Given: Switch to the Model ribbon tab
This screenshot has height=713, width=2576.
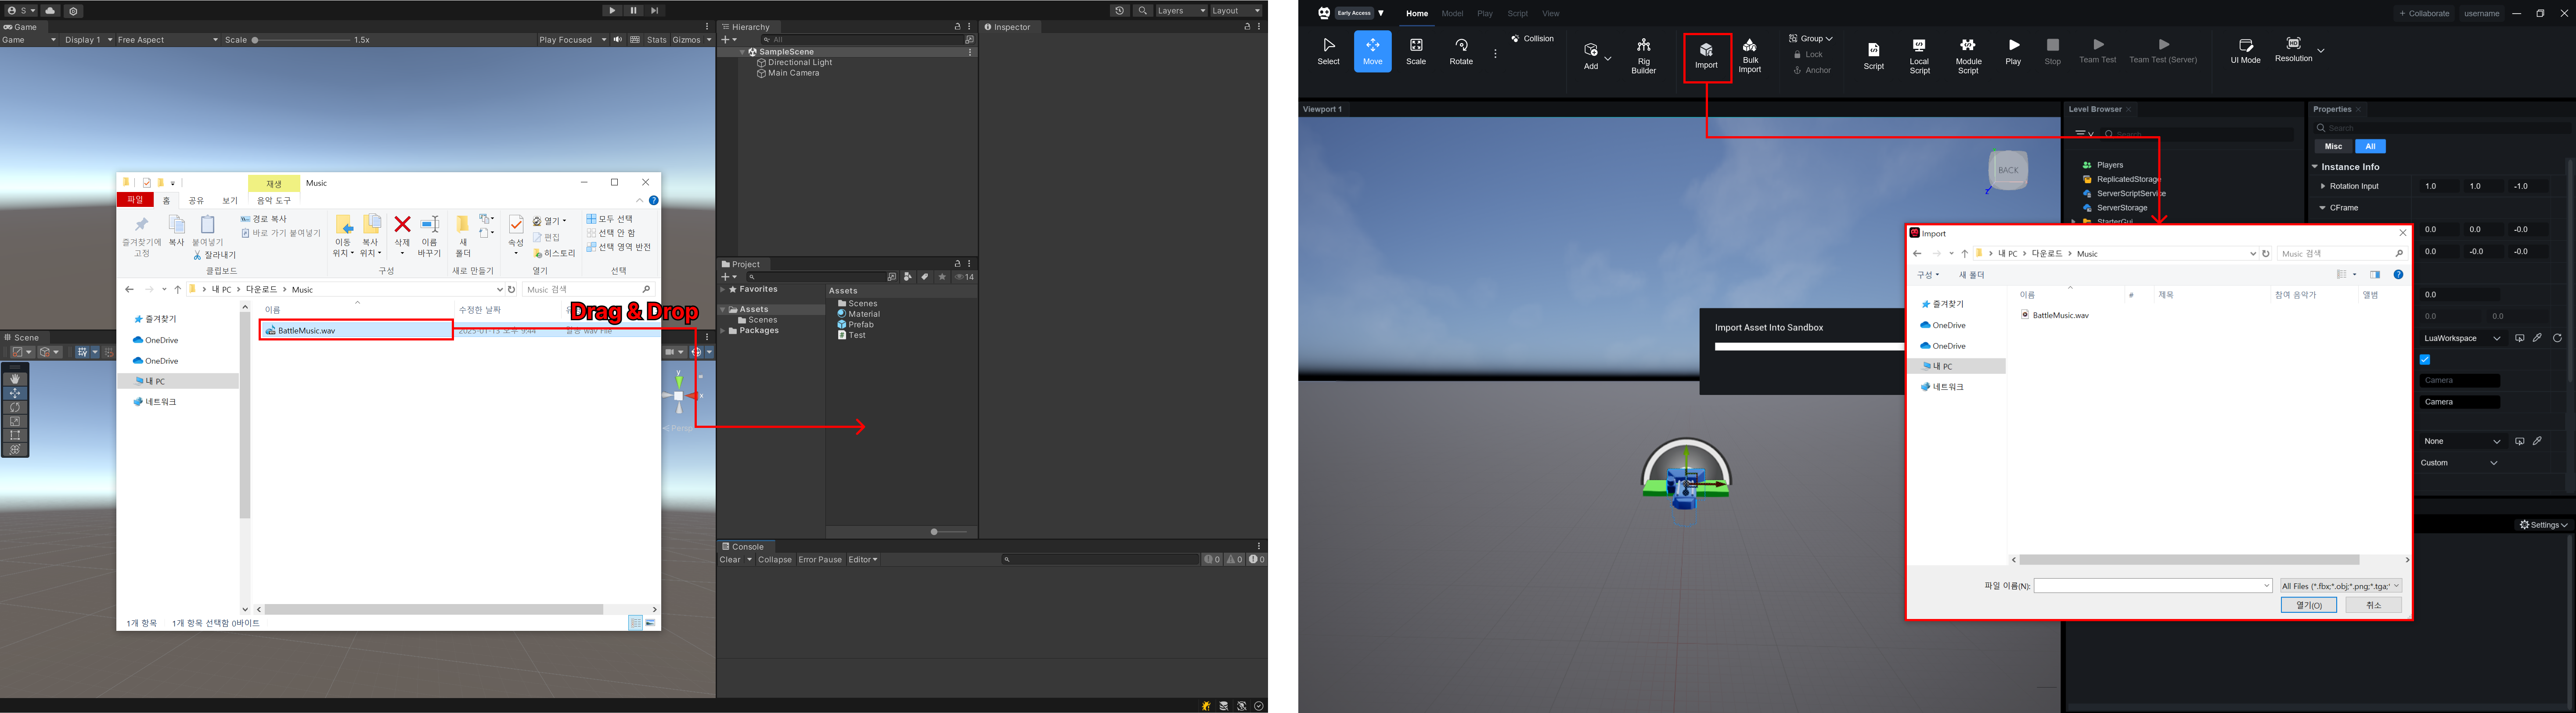Looking at the screenshot, I should coord(1452,14).
